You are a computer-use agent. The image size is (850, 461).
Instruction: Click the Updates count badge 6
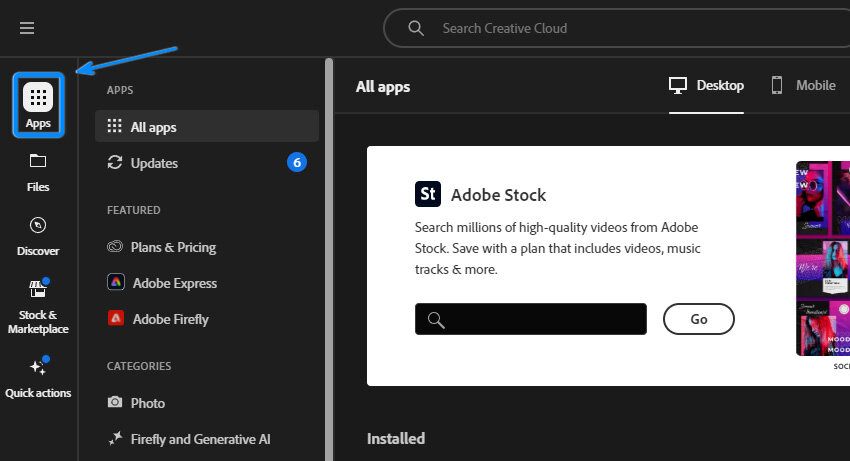[x=297, y=162]
